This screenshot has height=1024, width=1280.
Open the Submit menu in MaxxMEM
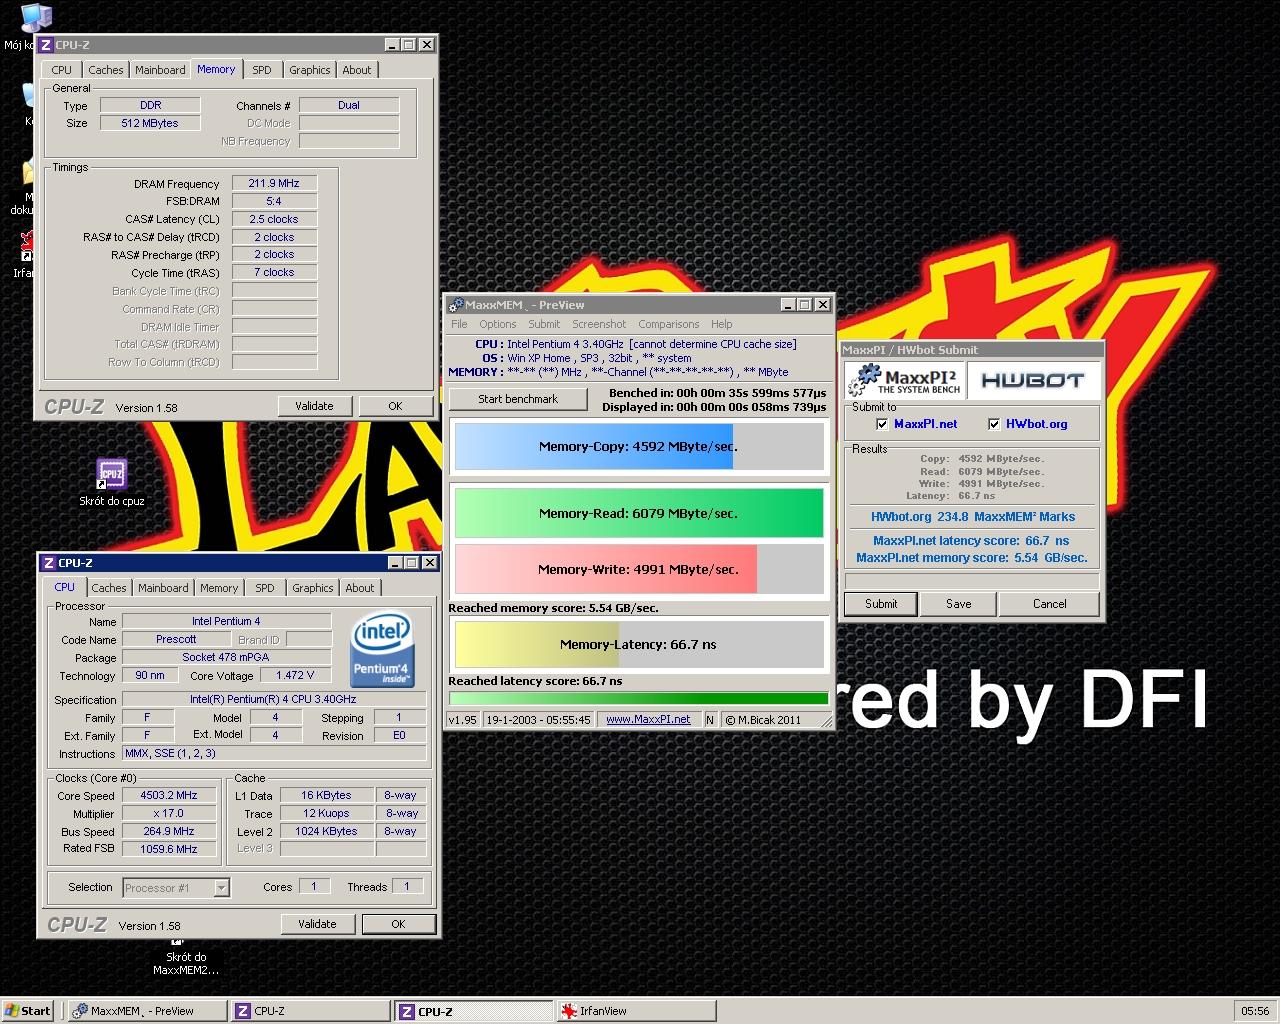coord(544,324)
